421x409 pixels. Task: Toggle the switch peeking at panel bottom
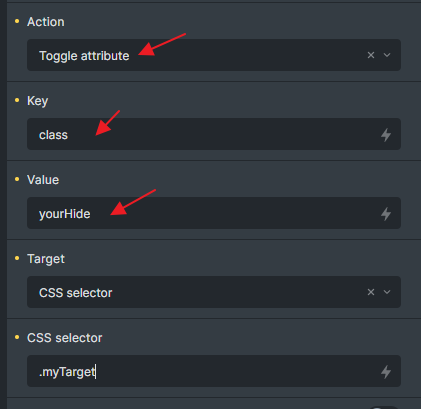click(x=383, y=408)
